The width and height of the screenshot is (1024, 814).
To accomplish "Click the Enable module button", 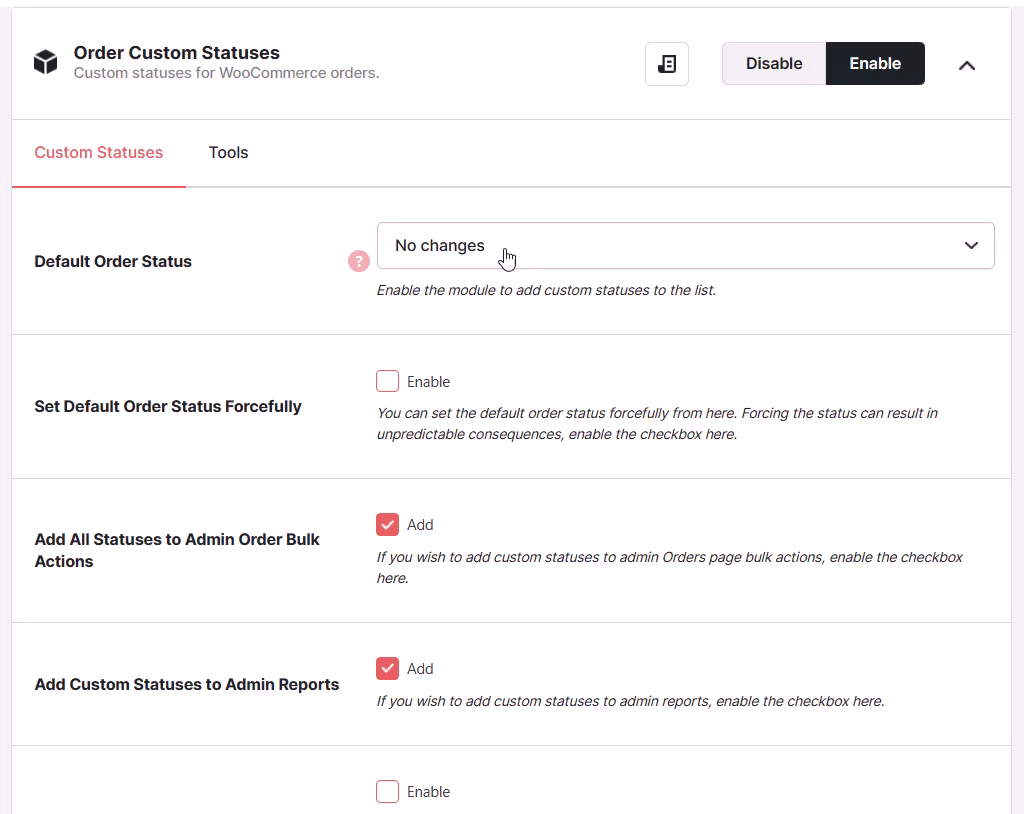I will 875,63.
